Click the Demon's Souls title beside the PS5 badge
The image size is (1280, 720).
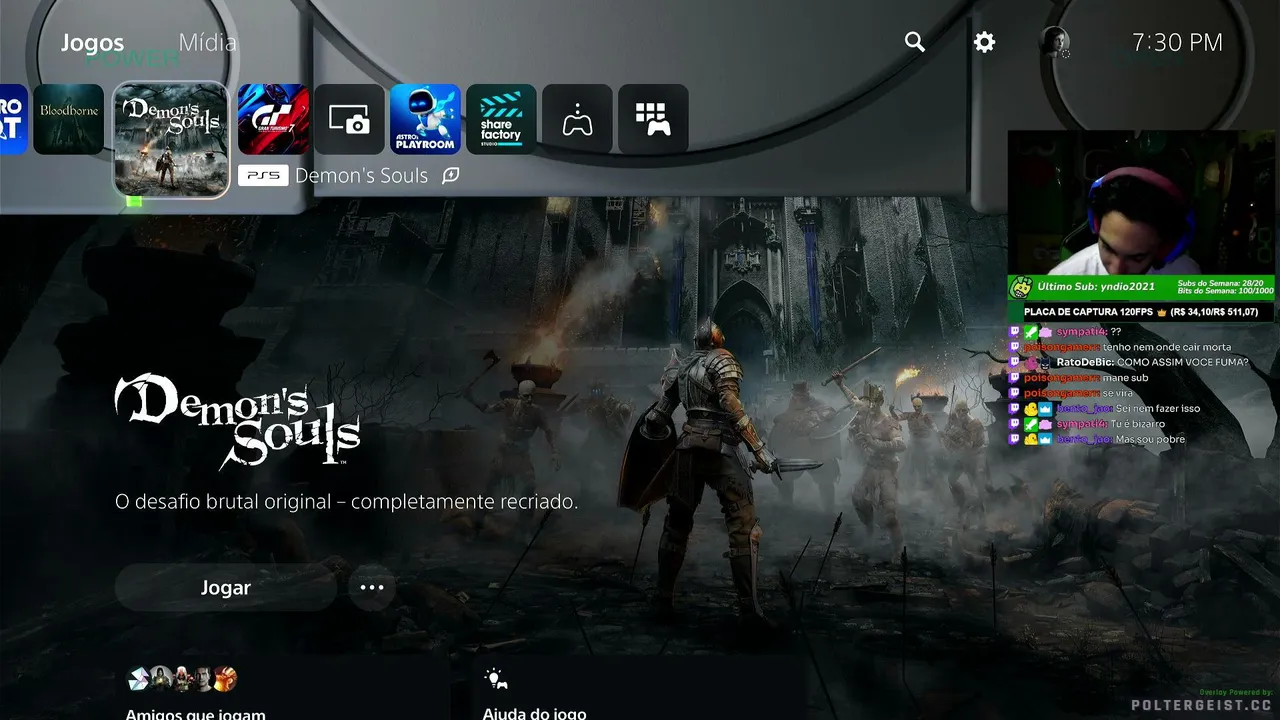362,176
